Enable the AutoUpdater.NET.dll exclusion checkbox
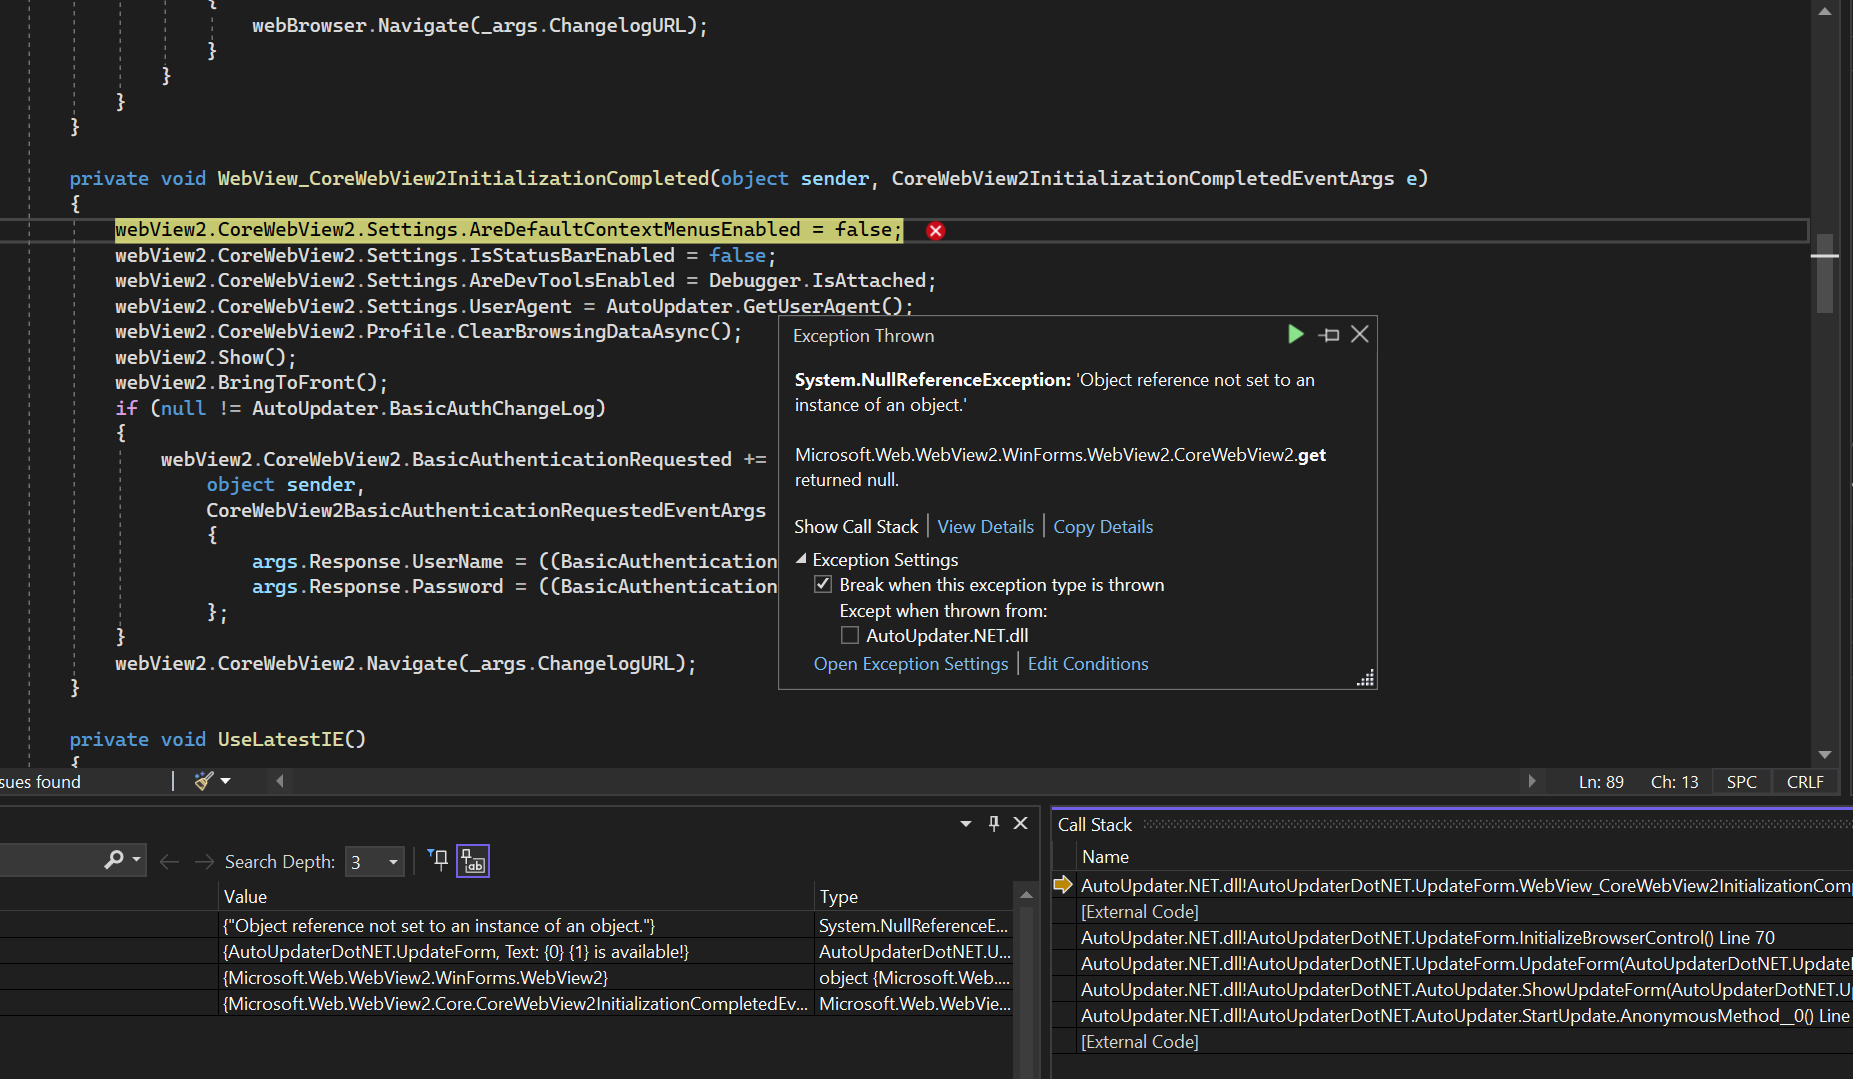 (850, 635)
